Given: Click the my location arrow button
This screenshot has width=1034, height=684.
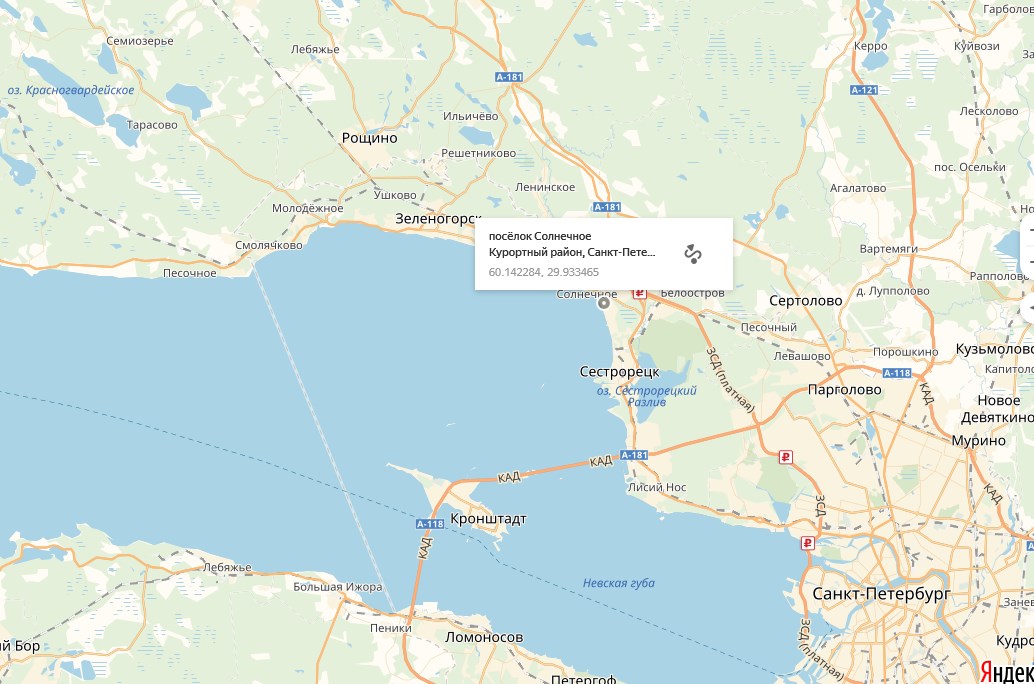Looking at the screenshot, I should pyautogui.click(x=1029, y=309).
